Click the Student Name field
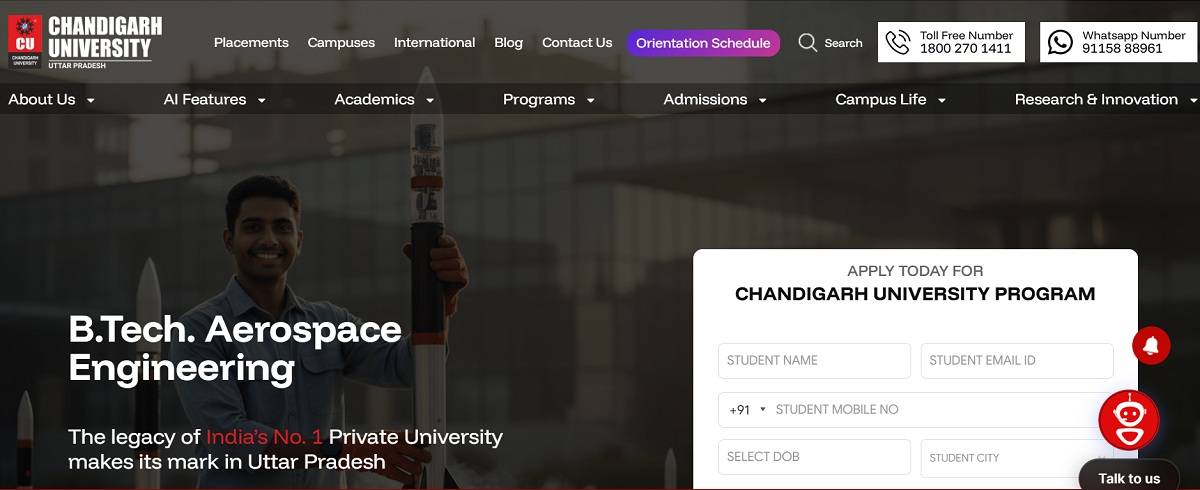 (814, 360)
